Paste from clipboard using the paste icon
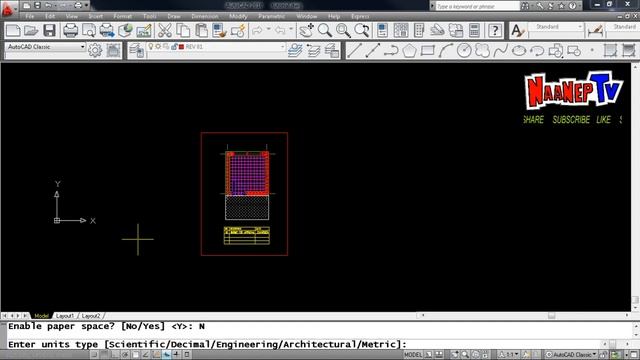 (201, 31)
